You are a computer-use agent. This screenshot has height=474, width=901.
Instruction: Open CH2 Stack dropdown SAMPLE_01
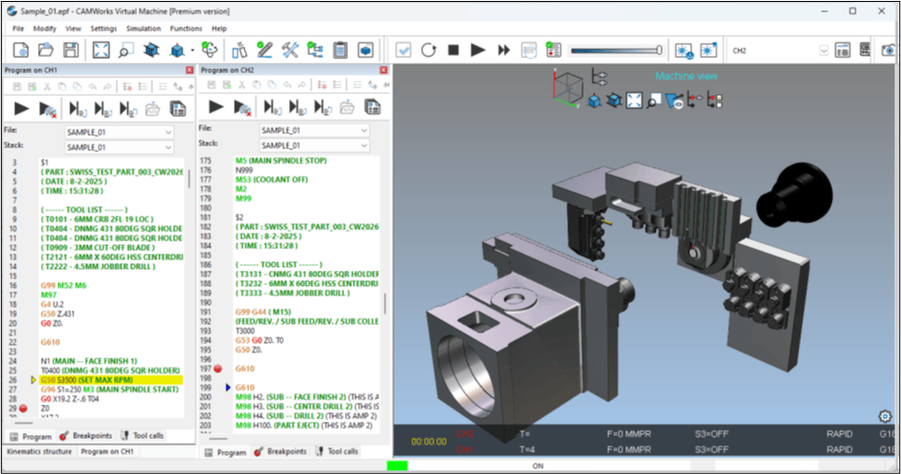[314, 145]
